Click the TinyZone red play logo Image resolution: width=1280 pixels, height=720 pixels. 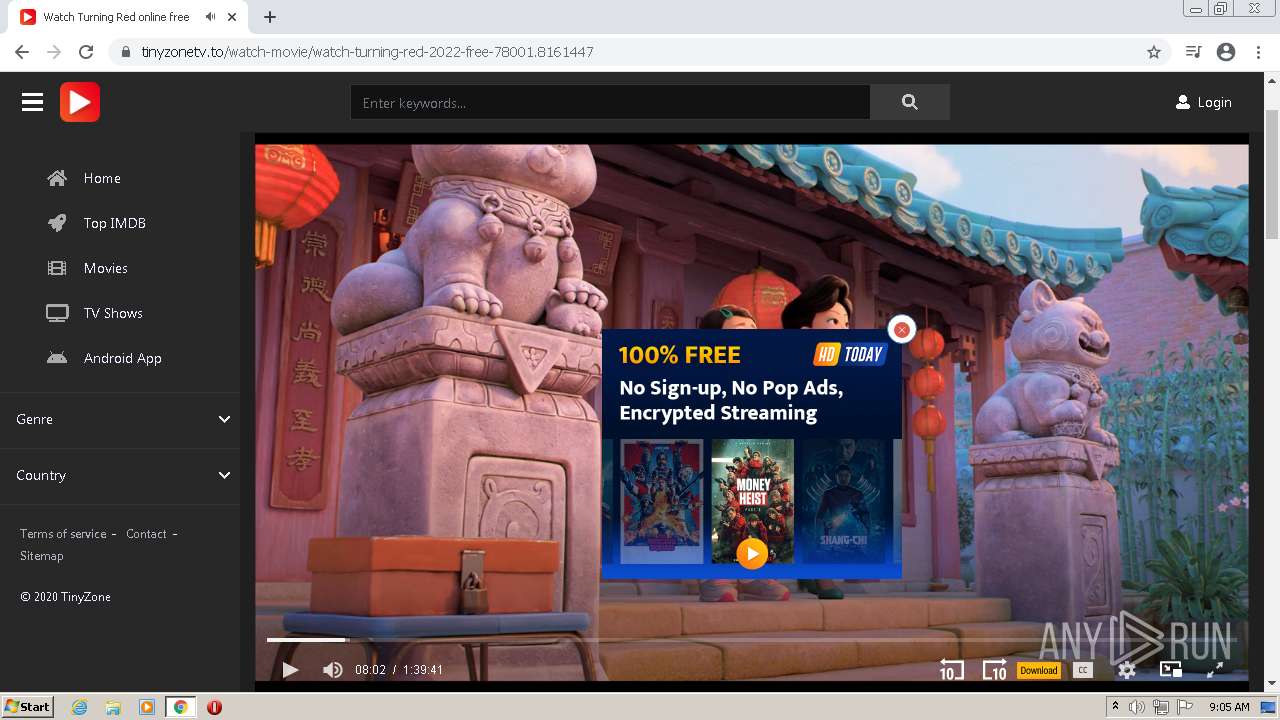point(80,102)
